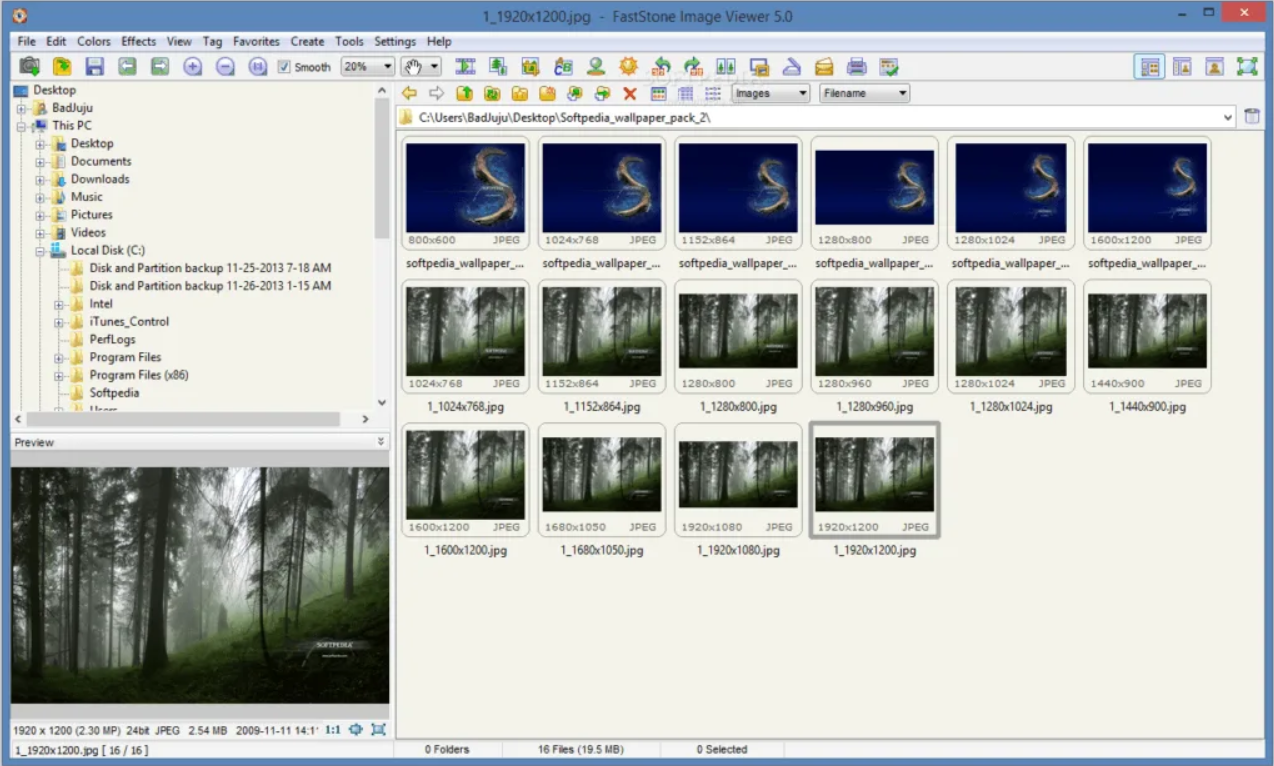Open the Create menu
1274x766 pixels.
307,41
